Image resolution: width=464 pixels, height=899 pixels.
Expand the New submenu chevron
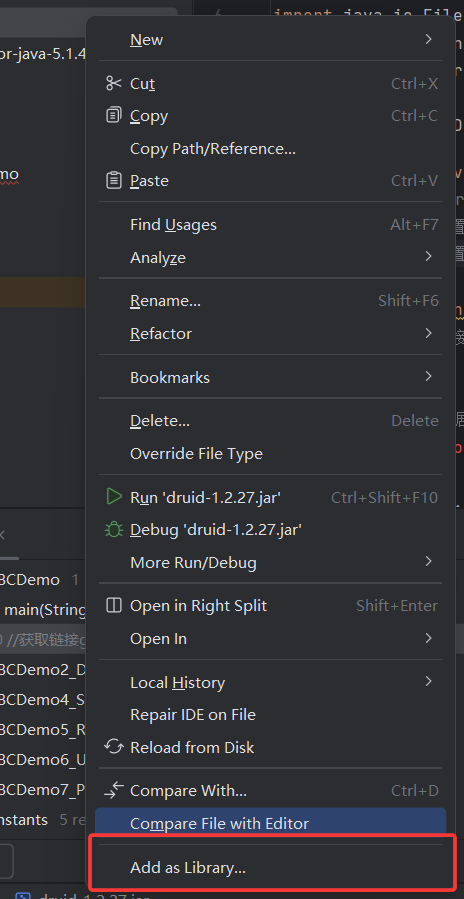(428, 39)
